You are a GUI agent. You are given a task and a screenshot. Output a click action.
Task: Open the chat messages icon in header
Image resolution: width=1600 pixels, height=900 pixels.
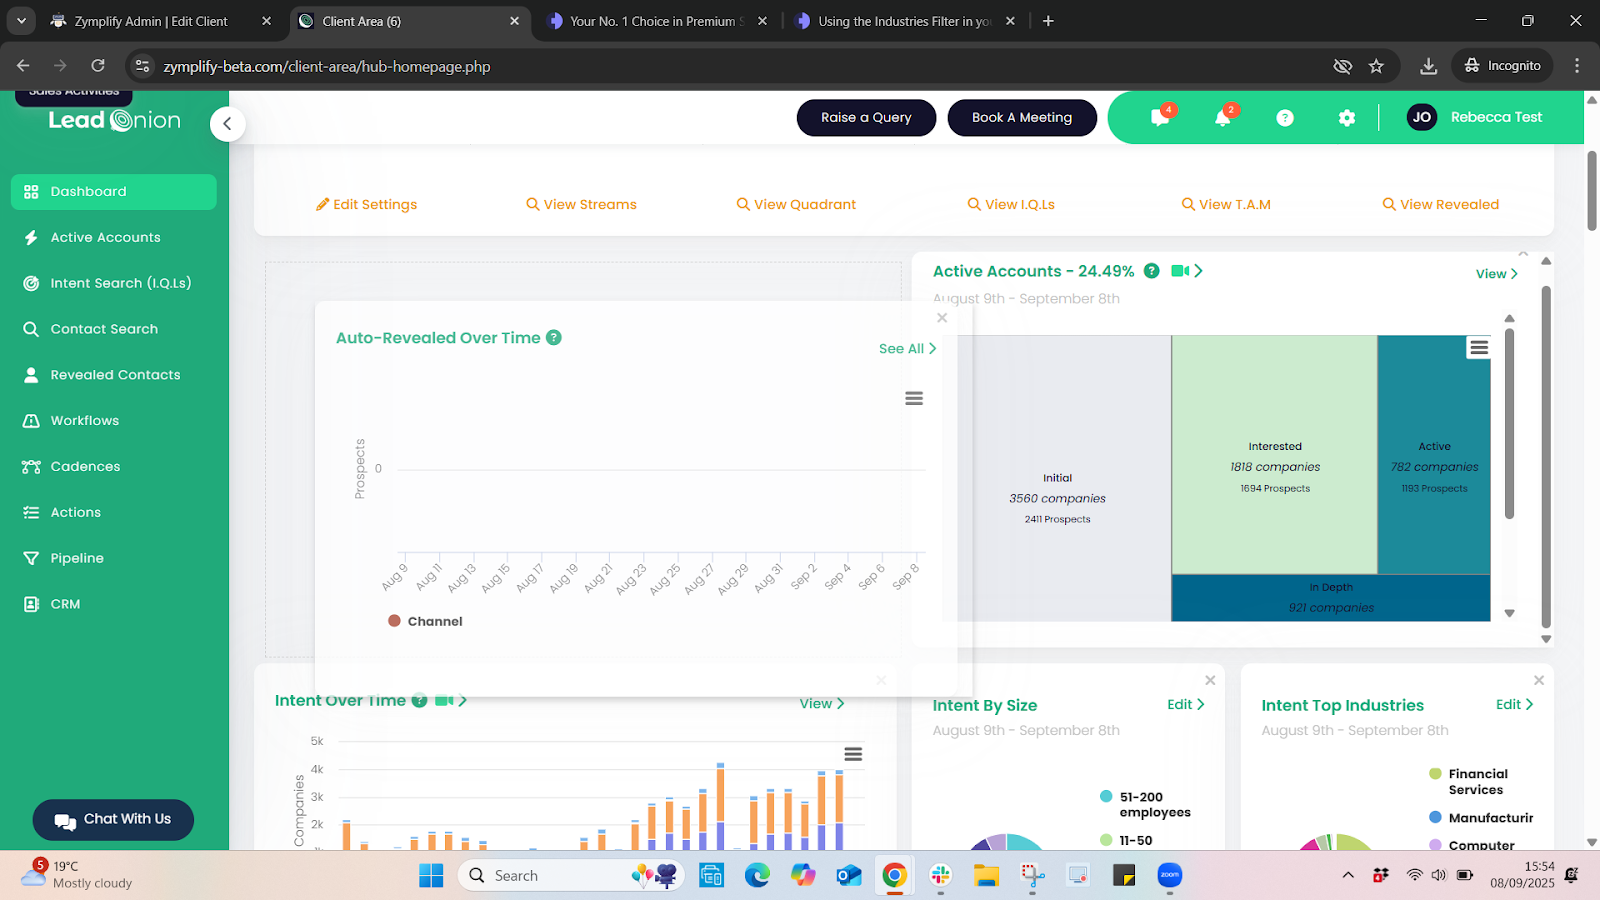(x=1160, y=117)
